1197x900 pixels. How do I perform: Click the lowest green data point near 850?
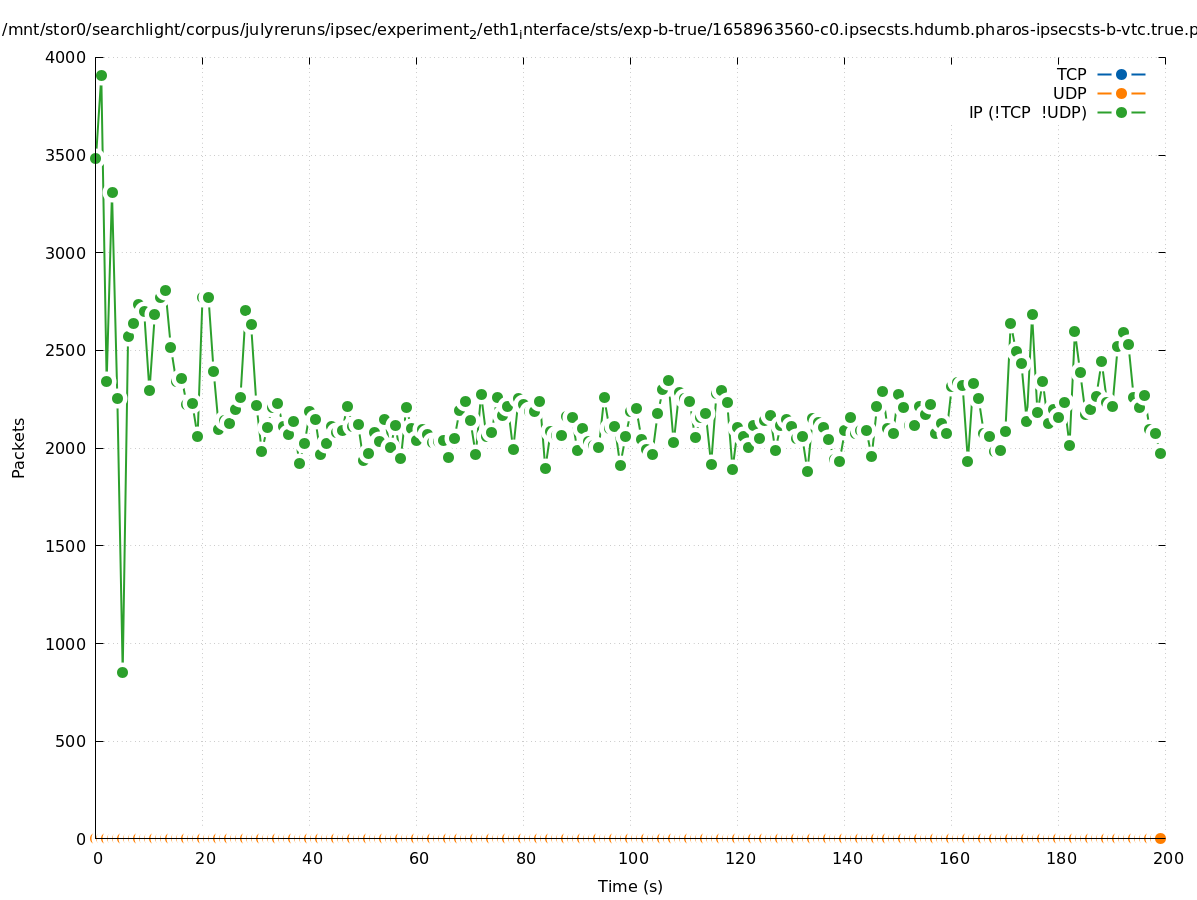click(x=122, y=672)
